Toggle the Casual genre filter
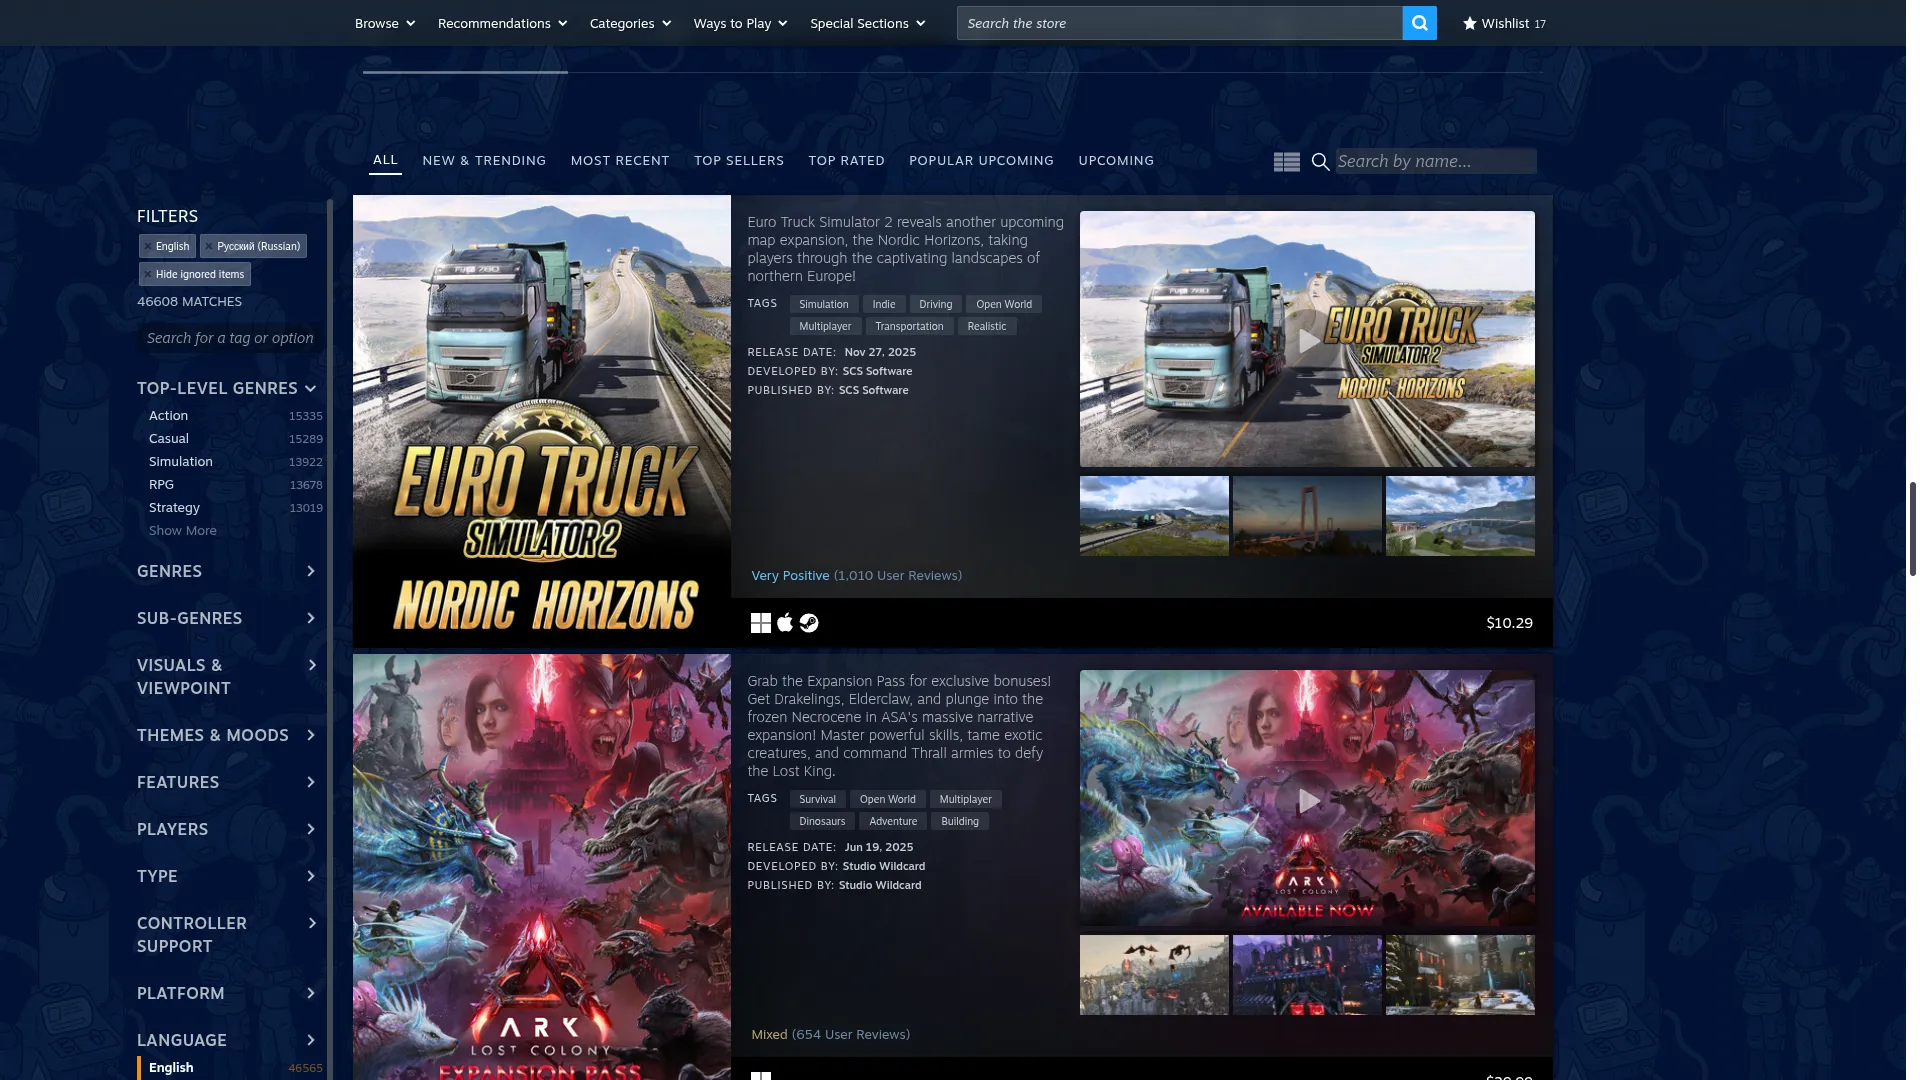Image resolution: width=1920 pixels, height=1080 pixels. [x=235, y=439]
